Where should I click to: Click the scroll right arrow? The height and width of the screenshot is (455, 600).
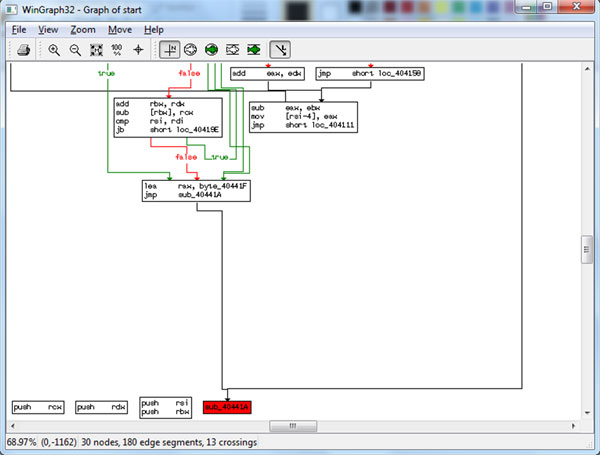[x=573, y=426]
